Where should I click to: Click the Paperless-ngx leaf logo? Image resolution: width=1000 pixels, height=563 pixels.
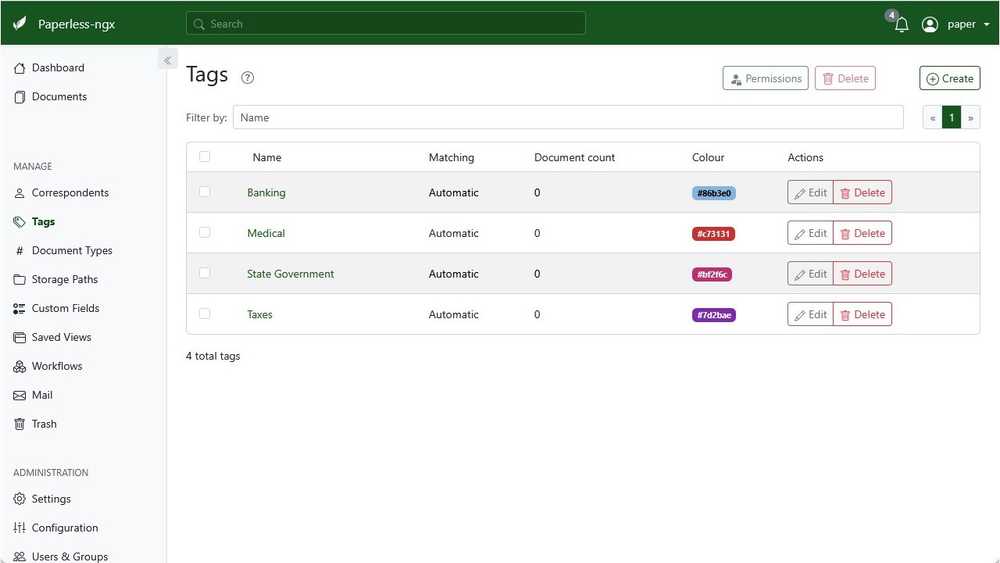tap(20, 24)
